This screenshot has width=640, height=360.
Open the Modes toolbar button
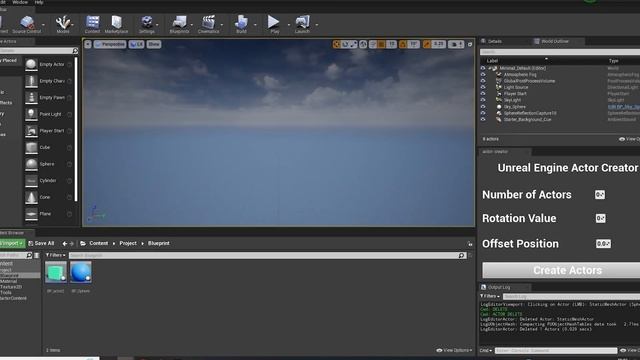pyautogui.click(x=63, y=24)
